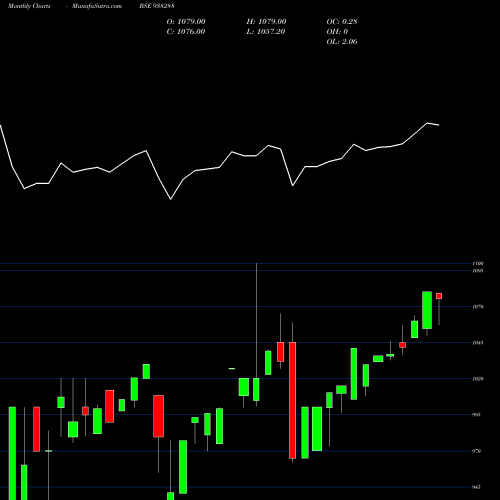Click the 'BSE 938288' symbol label

[x=157, y=6]
